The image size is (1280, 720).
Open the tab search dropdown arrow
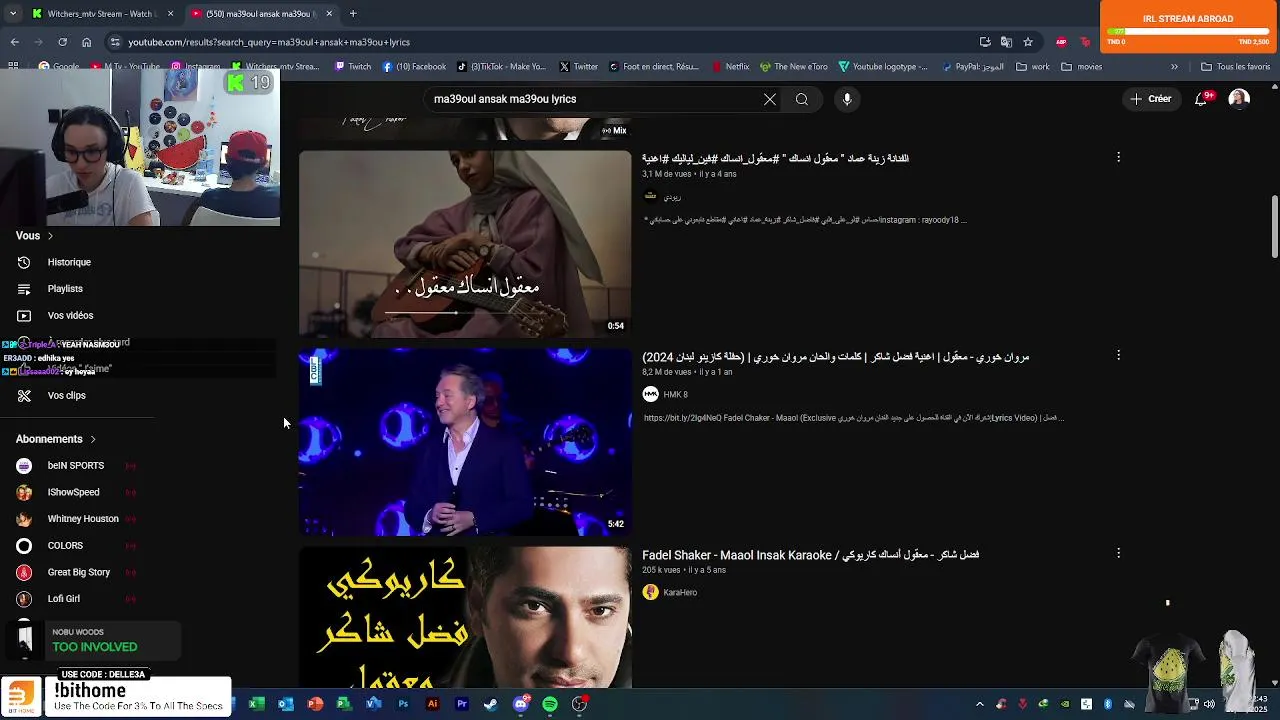click(13, 14)
